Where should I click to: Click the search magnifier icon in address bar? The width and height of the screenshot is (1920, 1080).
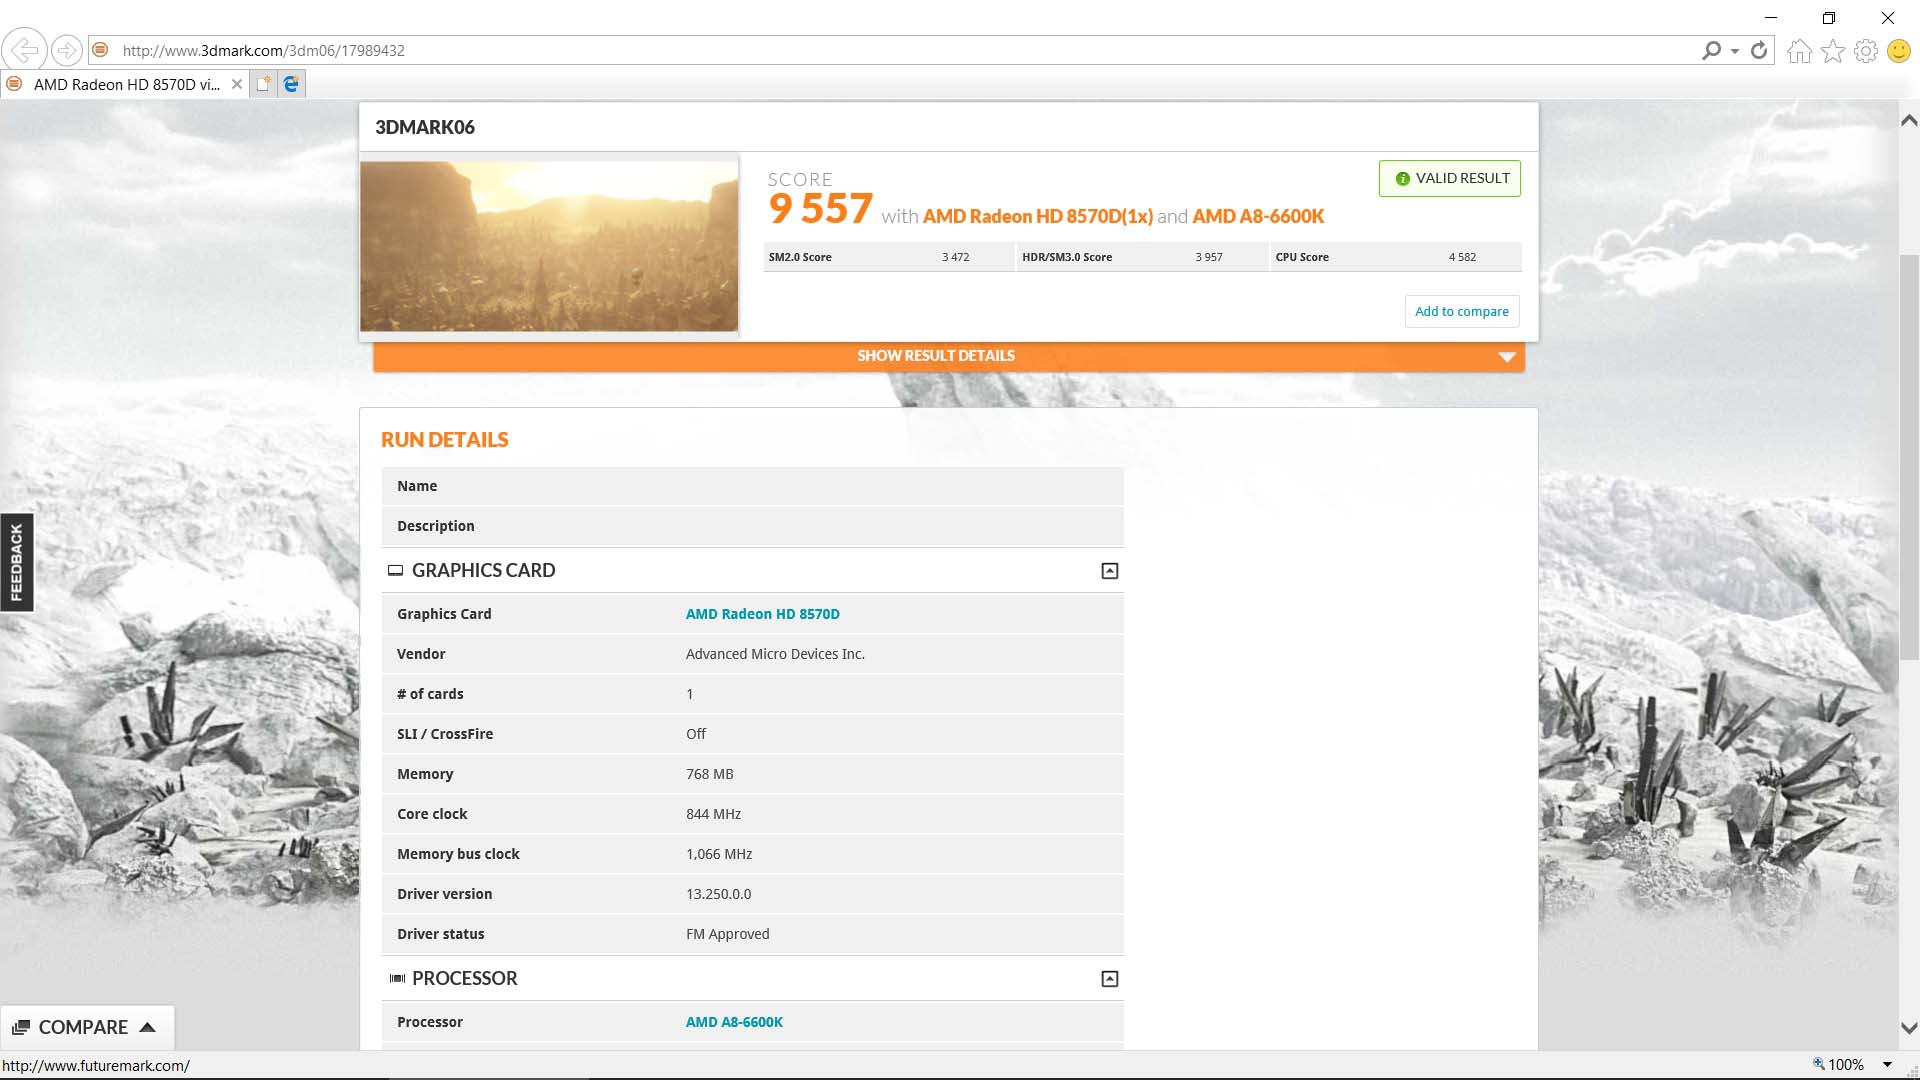click(x=1711, y=50)
